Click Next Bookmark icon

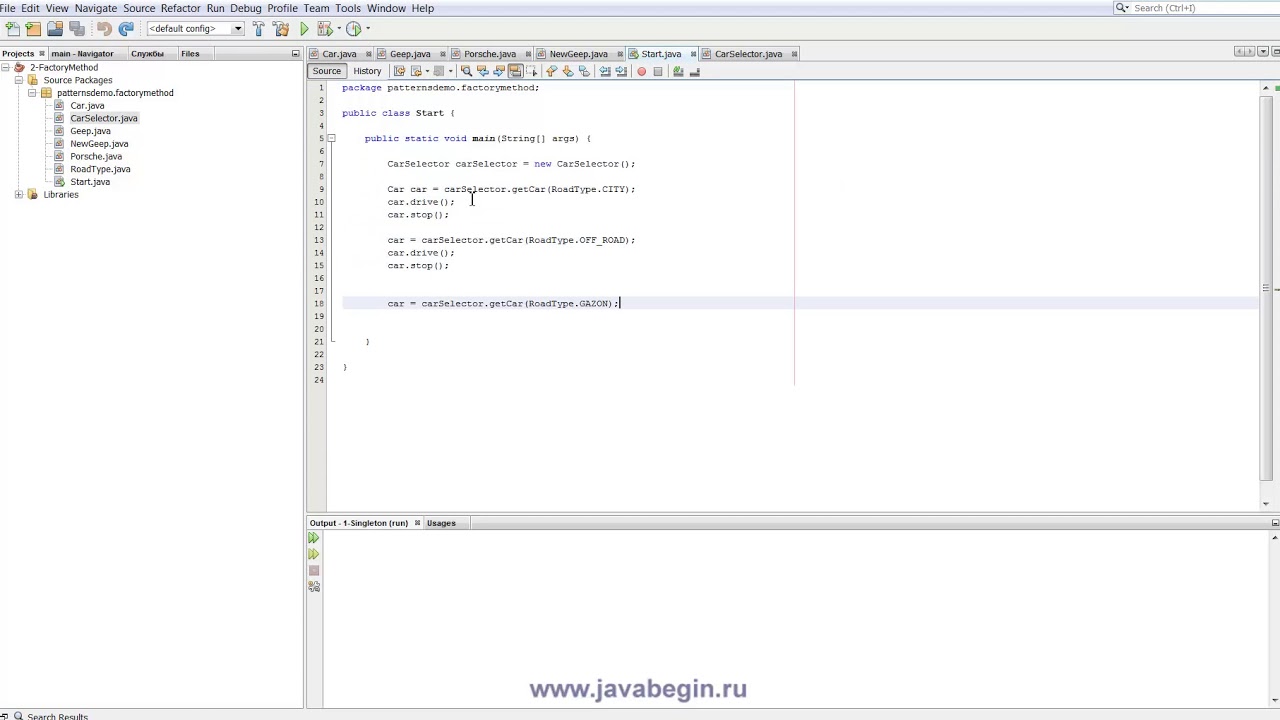click(x=568, y=71)
